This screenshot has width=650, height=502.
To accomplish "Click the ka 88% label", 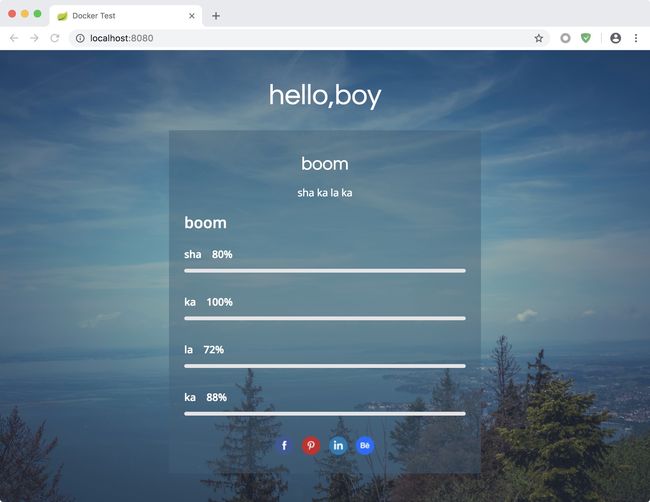I will click(205, 397).
